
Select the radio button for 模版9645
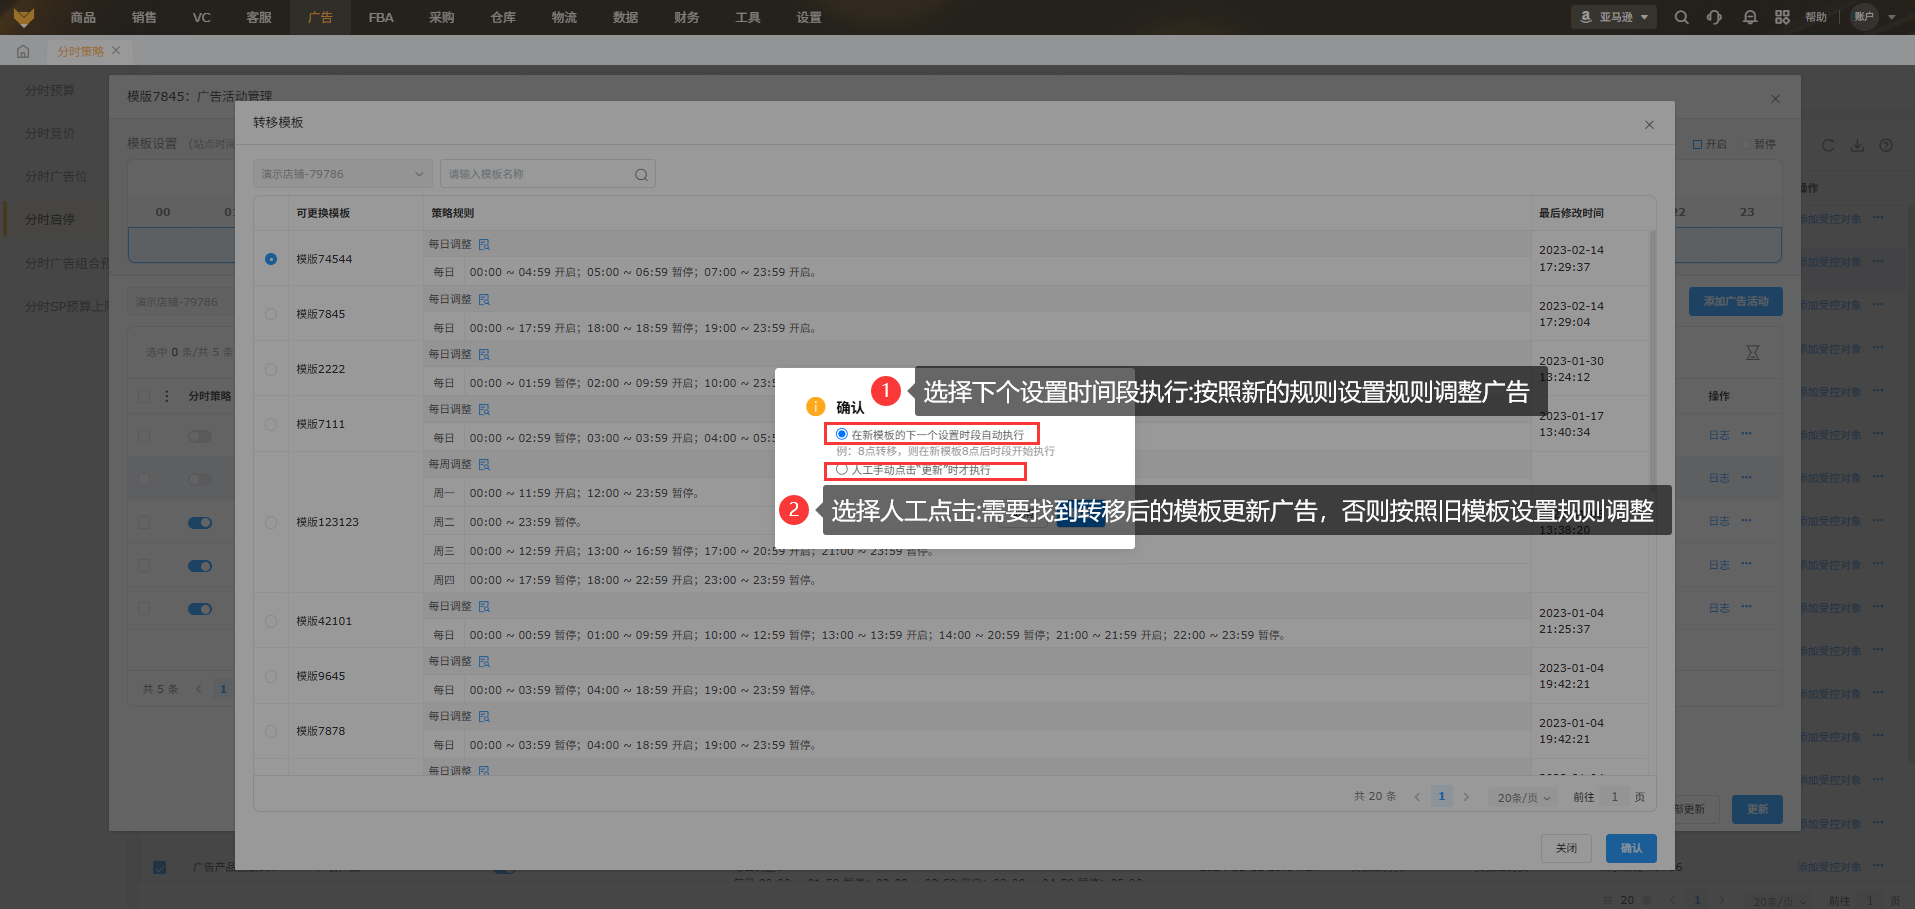[x=271, y=676]
